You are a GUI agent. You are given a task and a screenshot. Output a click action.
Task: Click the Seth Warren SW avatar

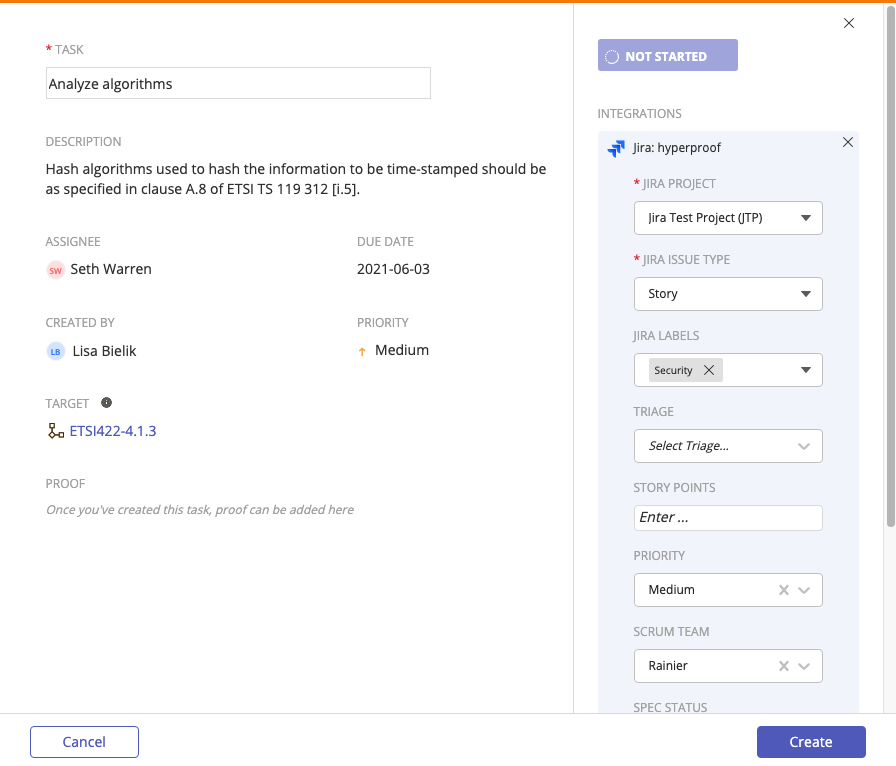tap(55, 270)
